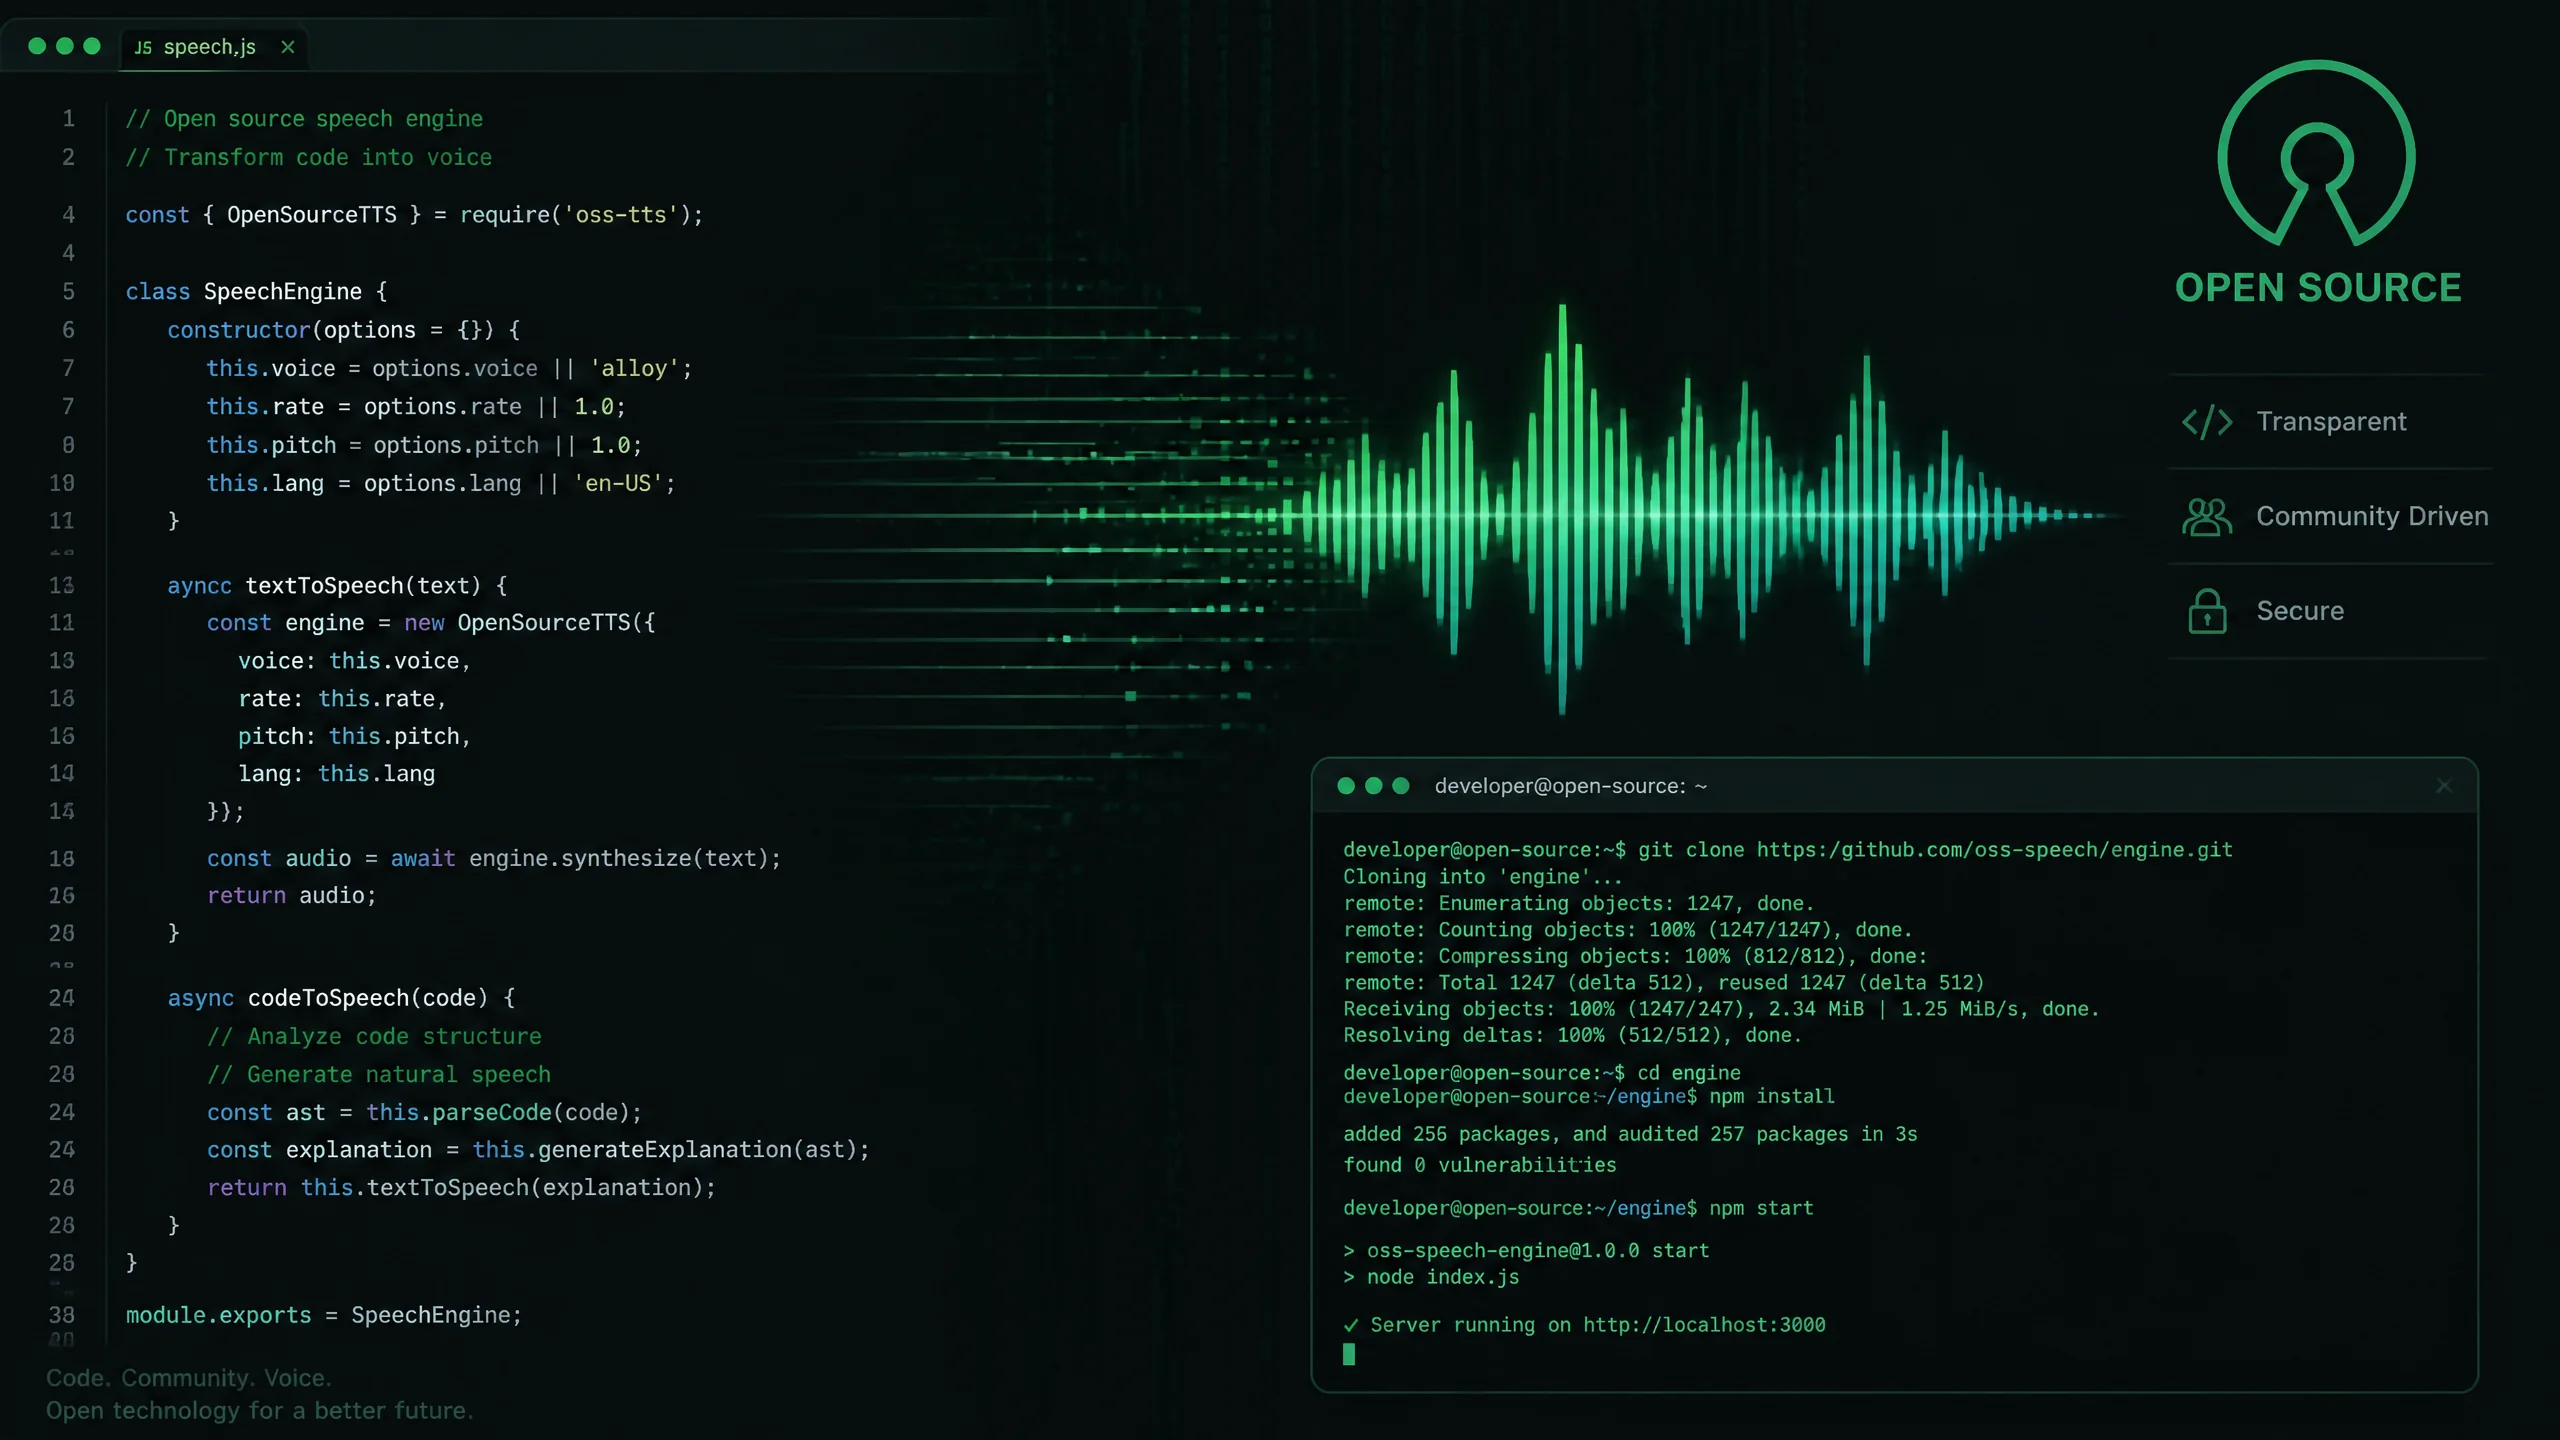Click the blinking cursor block in the terminal

(1349, 1354)
